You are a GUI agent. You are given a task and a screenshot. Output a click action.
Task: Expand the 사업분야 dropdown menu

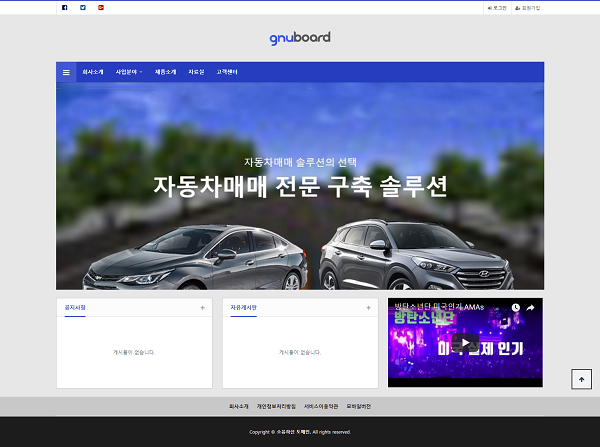tap(129, 72)
